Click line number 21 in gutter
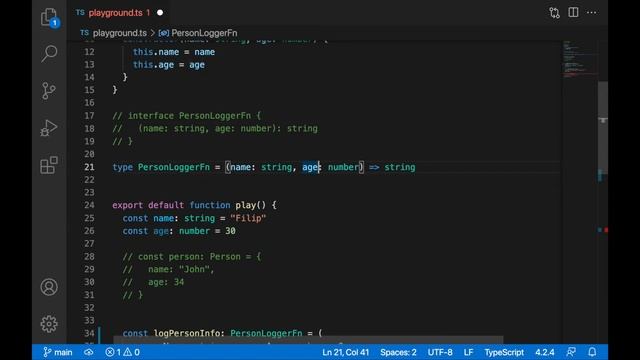The height and width of the screenshot is (360, 640). (89, 167)
